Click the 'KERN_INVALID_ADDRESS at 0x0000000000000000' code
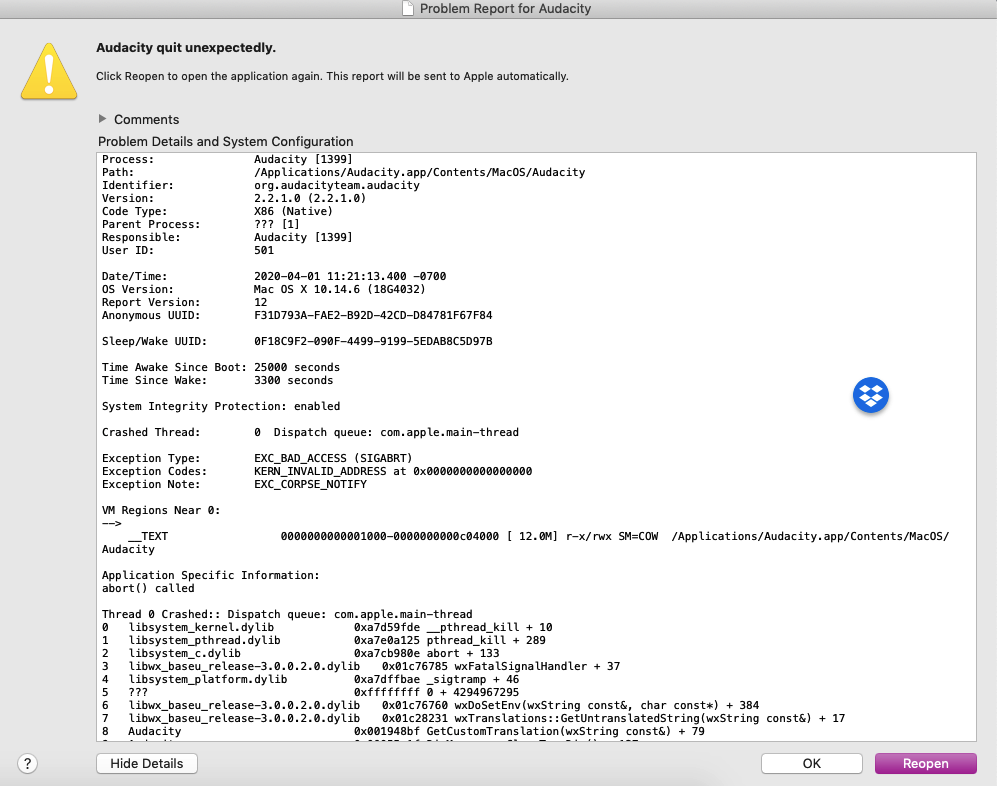The image size is (997, 786). (x=393, y=471)
